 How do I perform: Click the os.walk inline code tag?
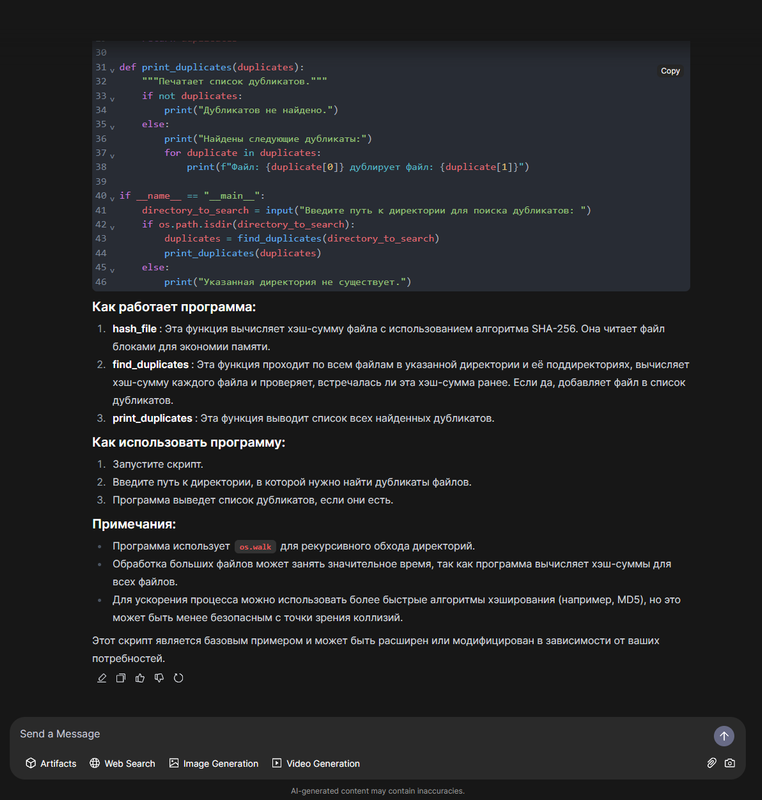point(255,546)
